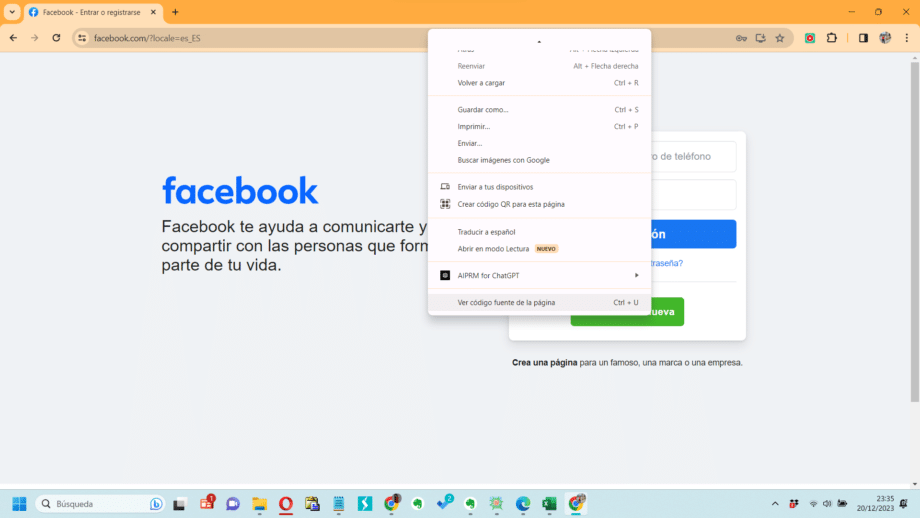The width and height of the screenshot is (920, 518).
Task: Click the install app icon in address bar
Action: click(x=760, y=38)
